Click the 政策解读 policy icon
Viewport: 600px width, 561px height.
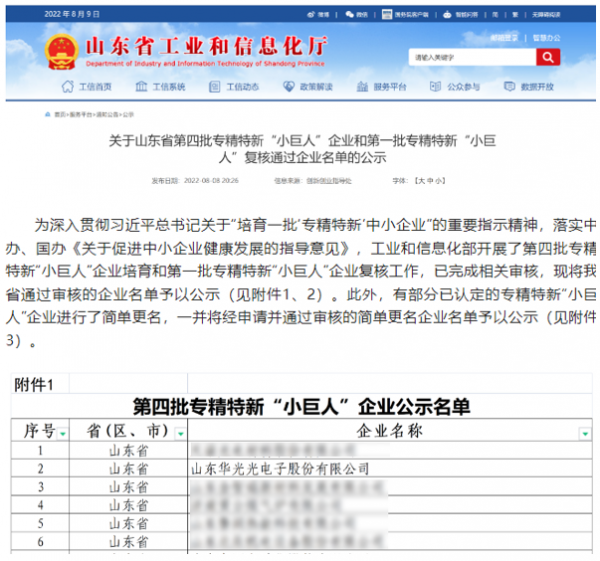287,87
